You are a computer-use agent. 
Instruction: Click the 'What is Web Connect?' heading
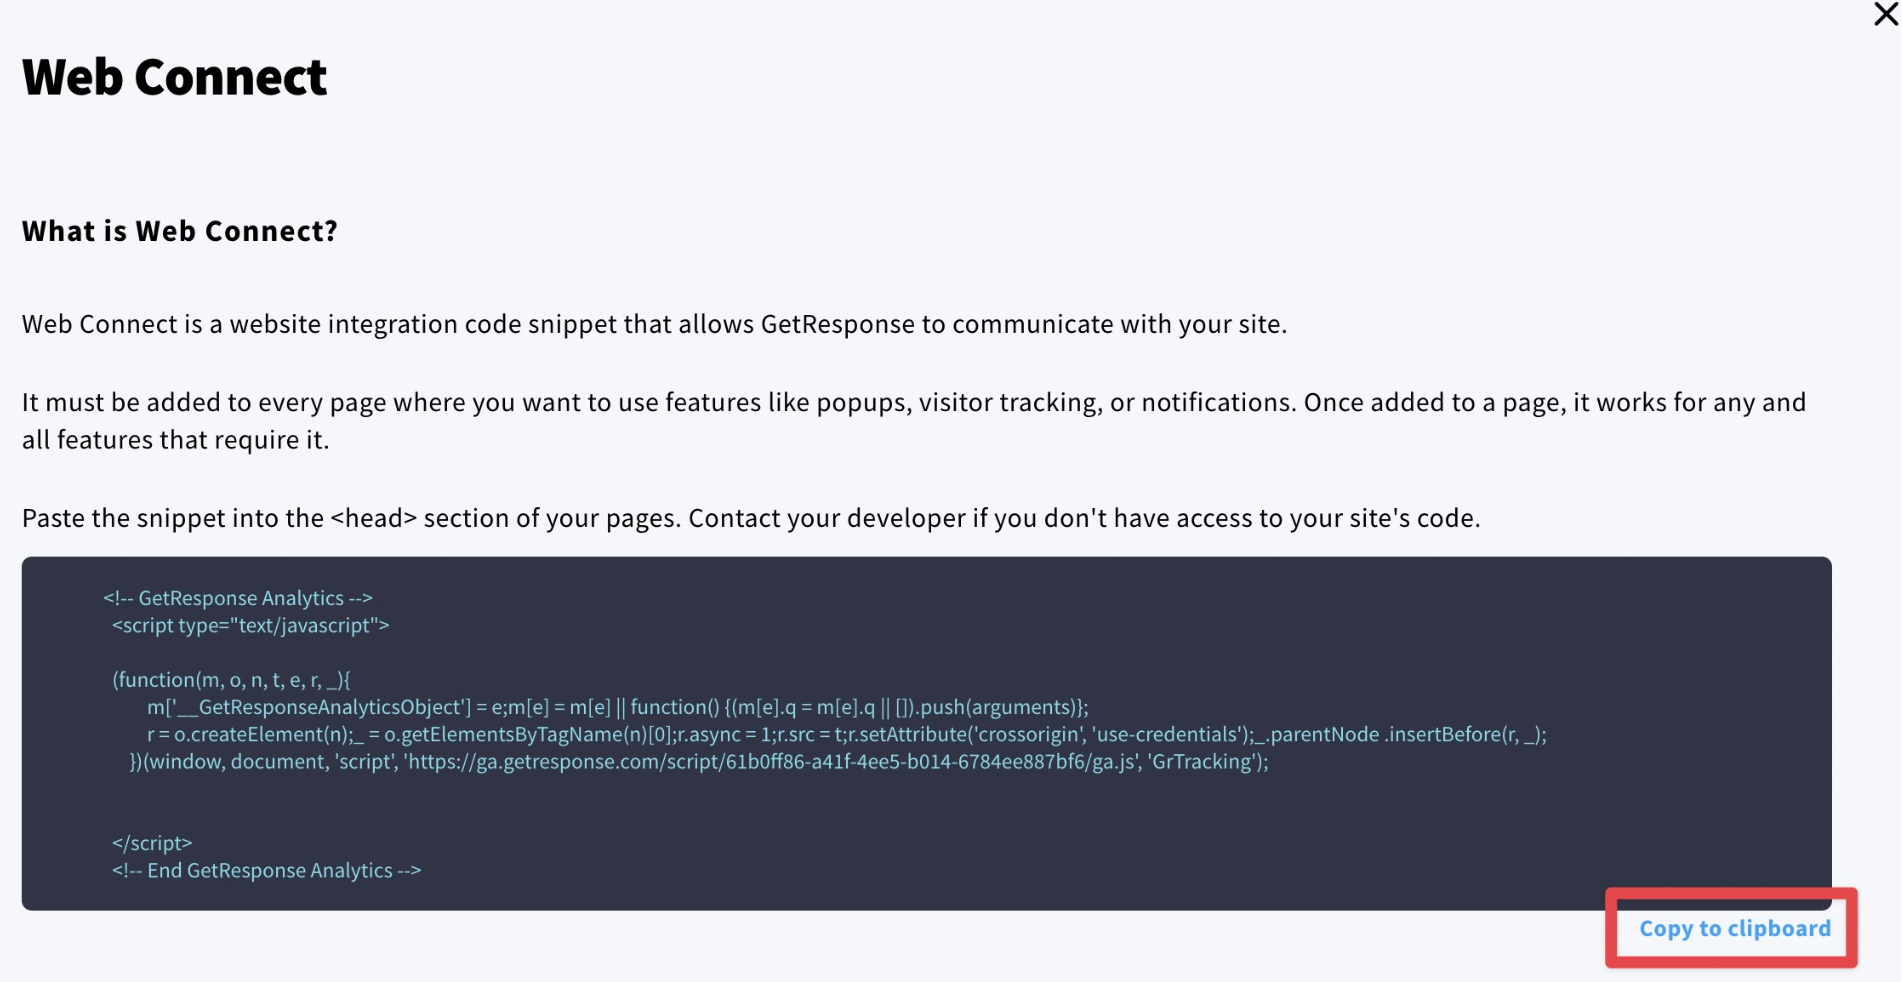(x=180, y=231)
